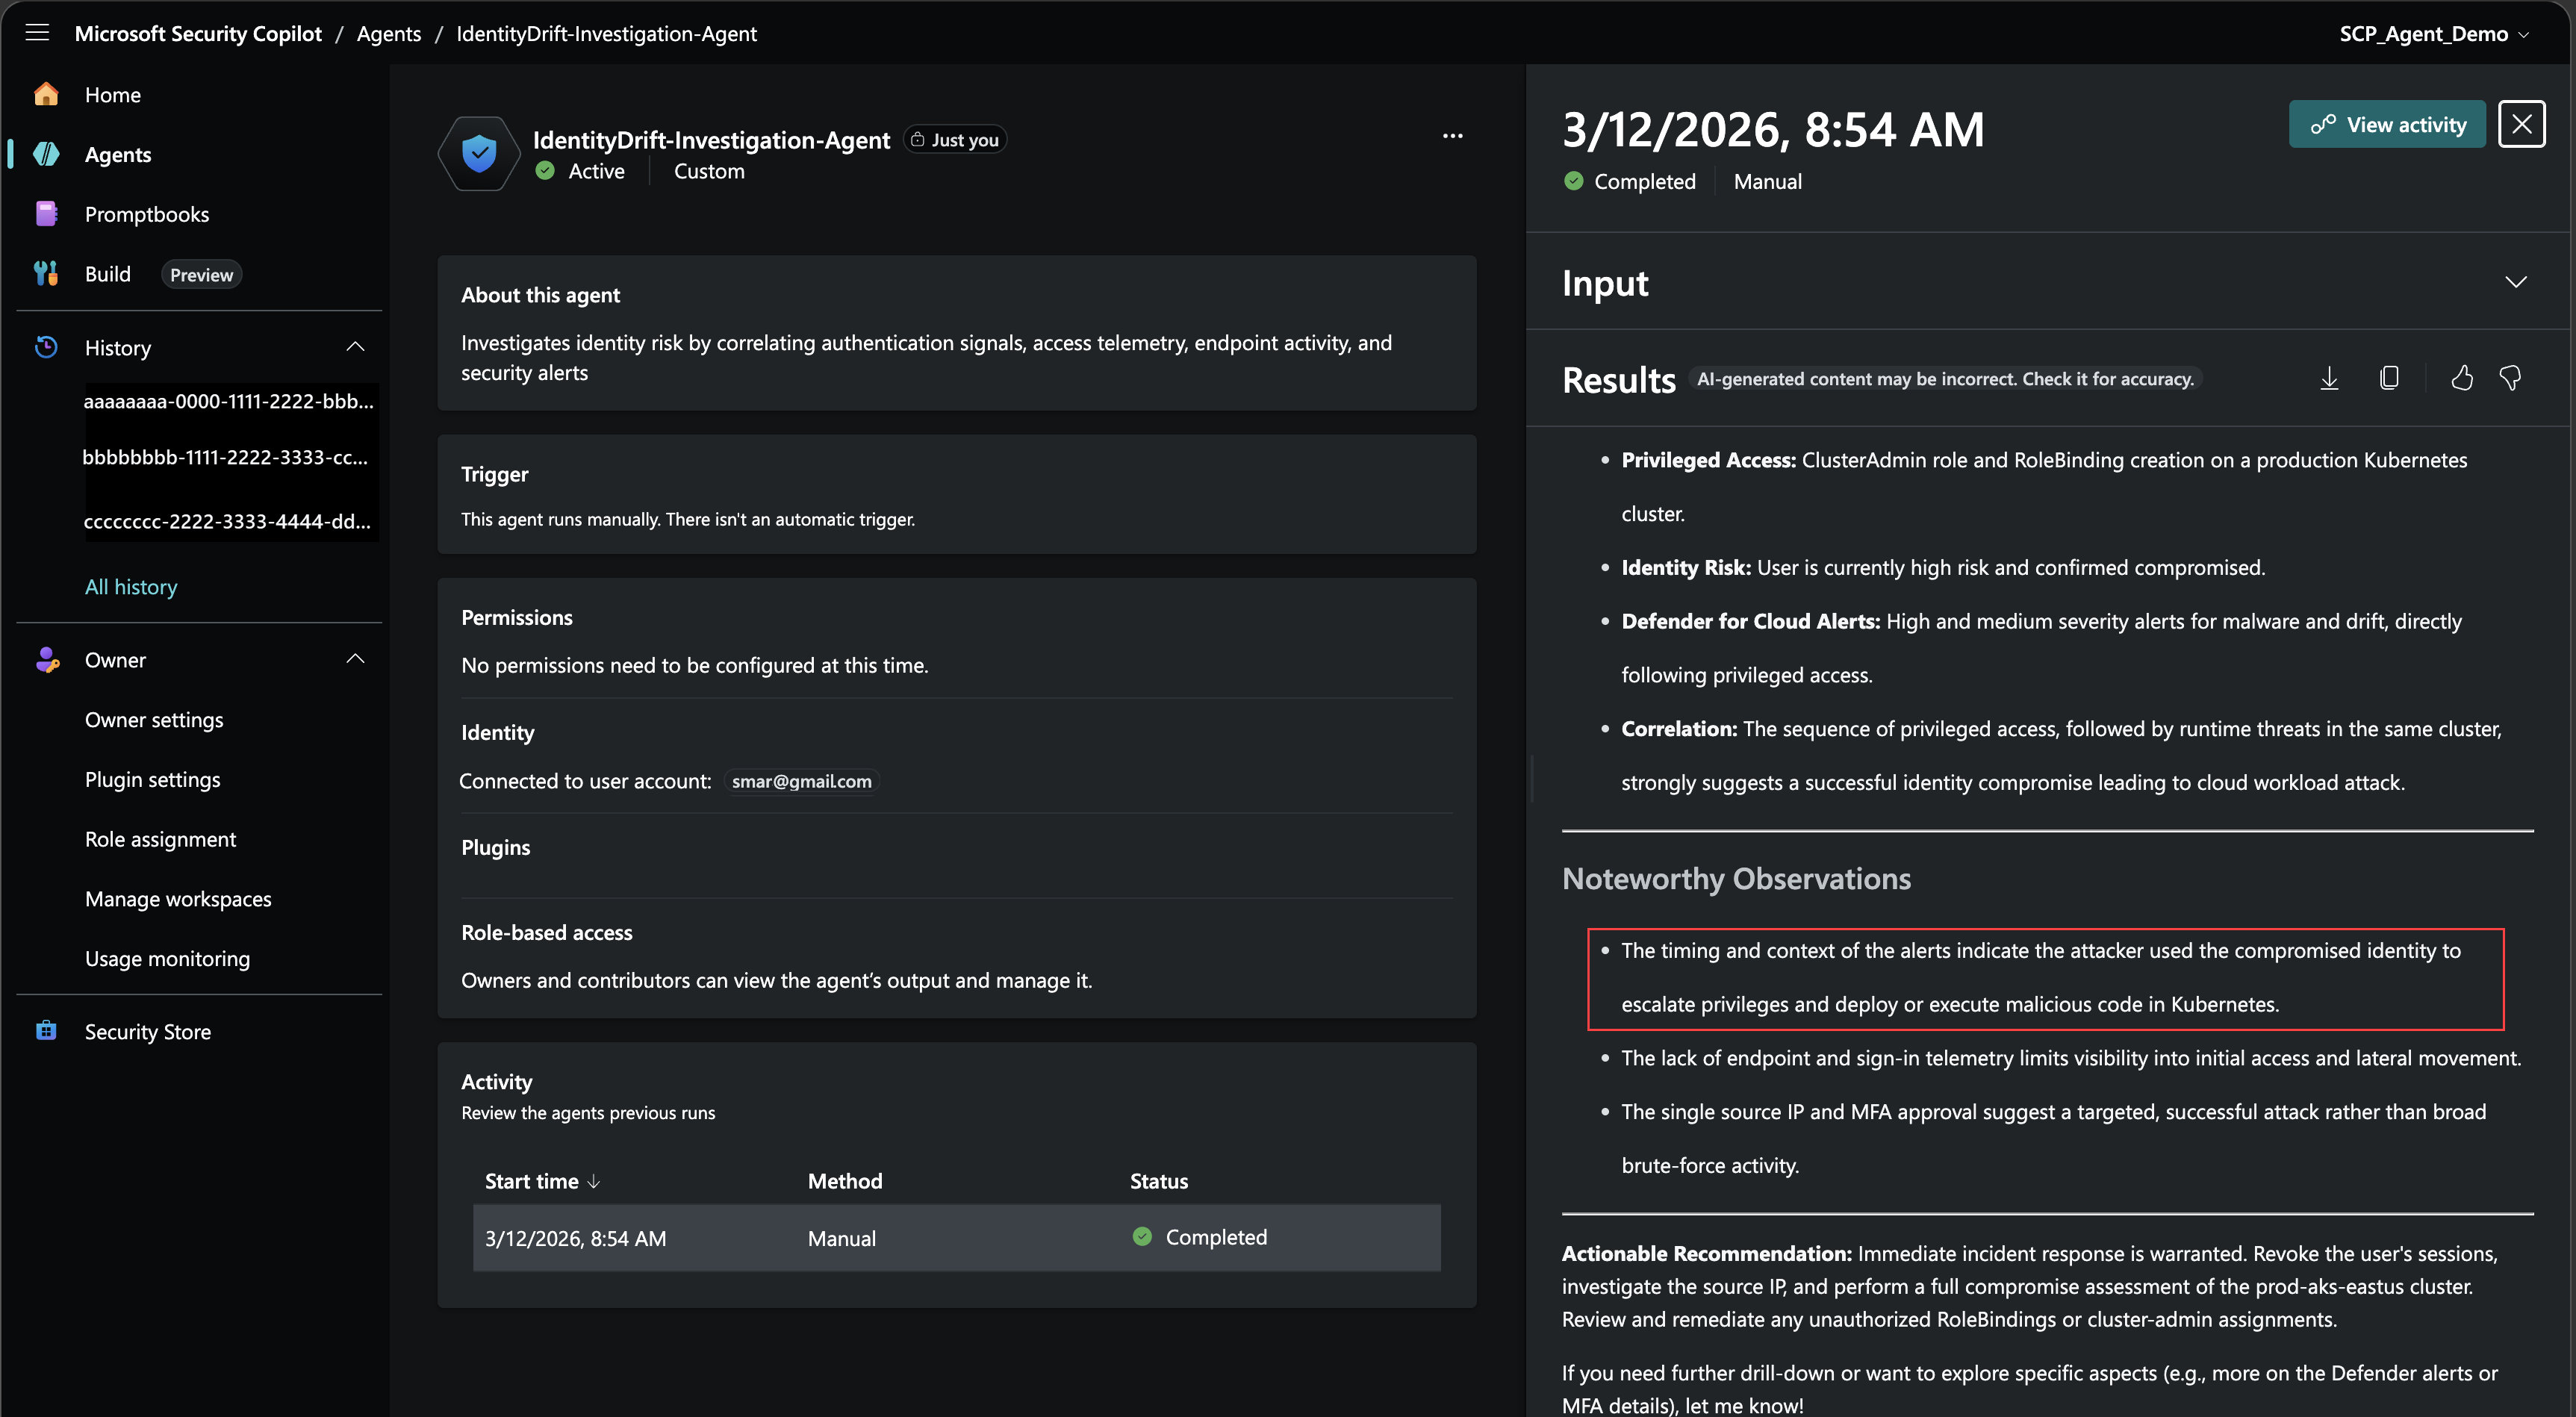Click the agent shield avatar icon
Image resolution: width=2576 pixels, height=1417 pixels.
(x=479, y=154)
